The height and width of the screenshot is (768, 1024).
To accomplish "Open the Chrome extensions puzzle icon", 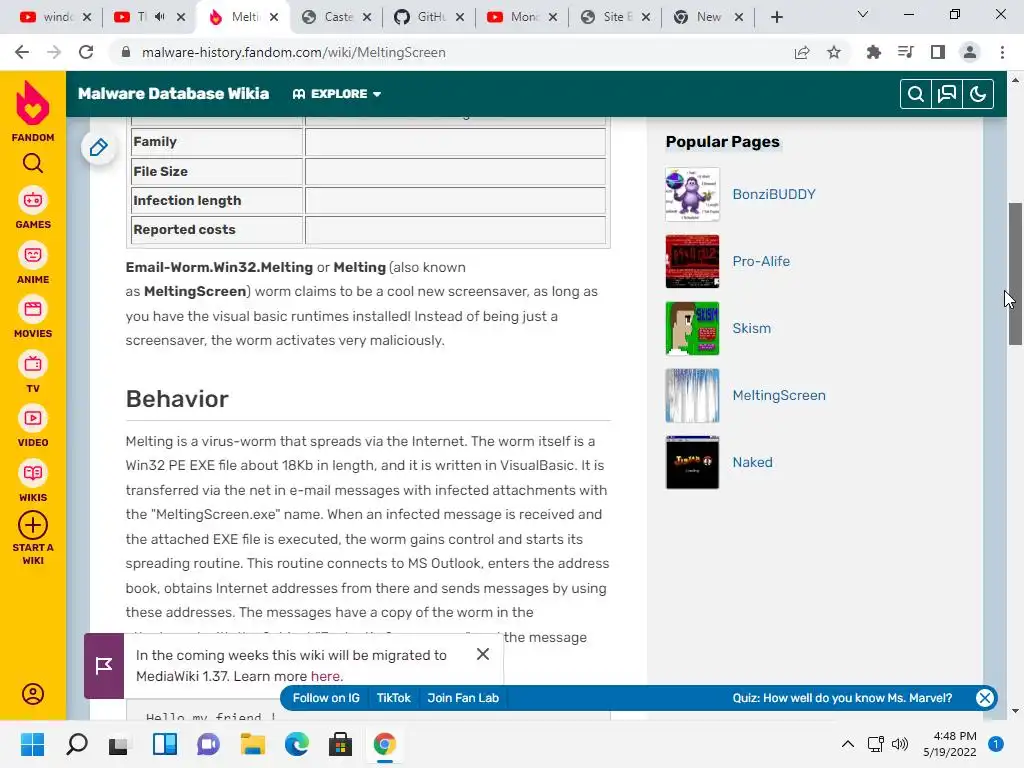I will click(873, 52).
